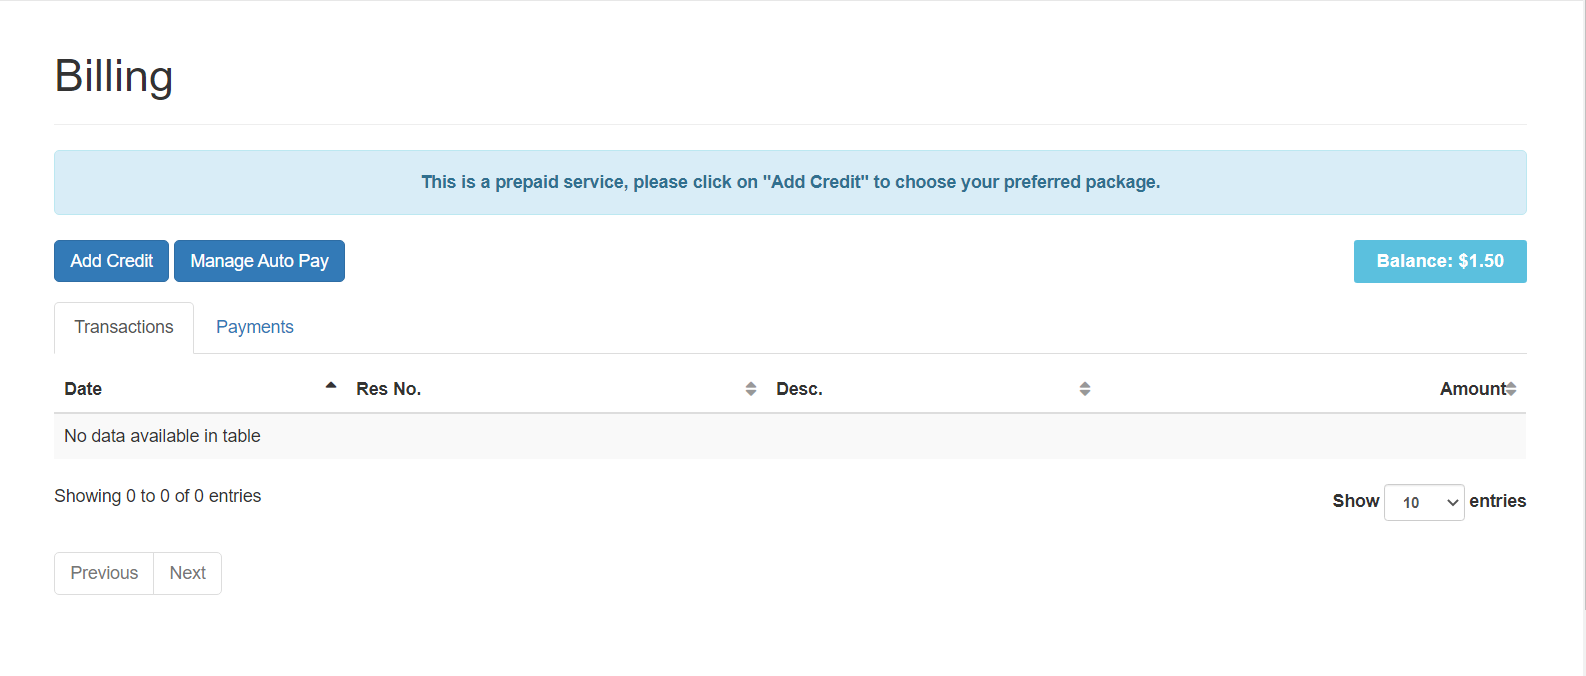Viewport: 1586px width, 676px height.
Task: Open Manage Auto Pay
Action: pos(259,261)
